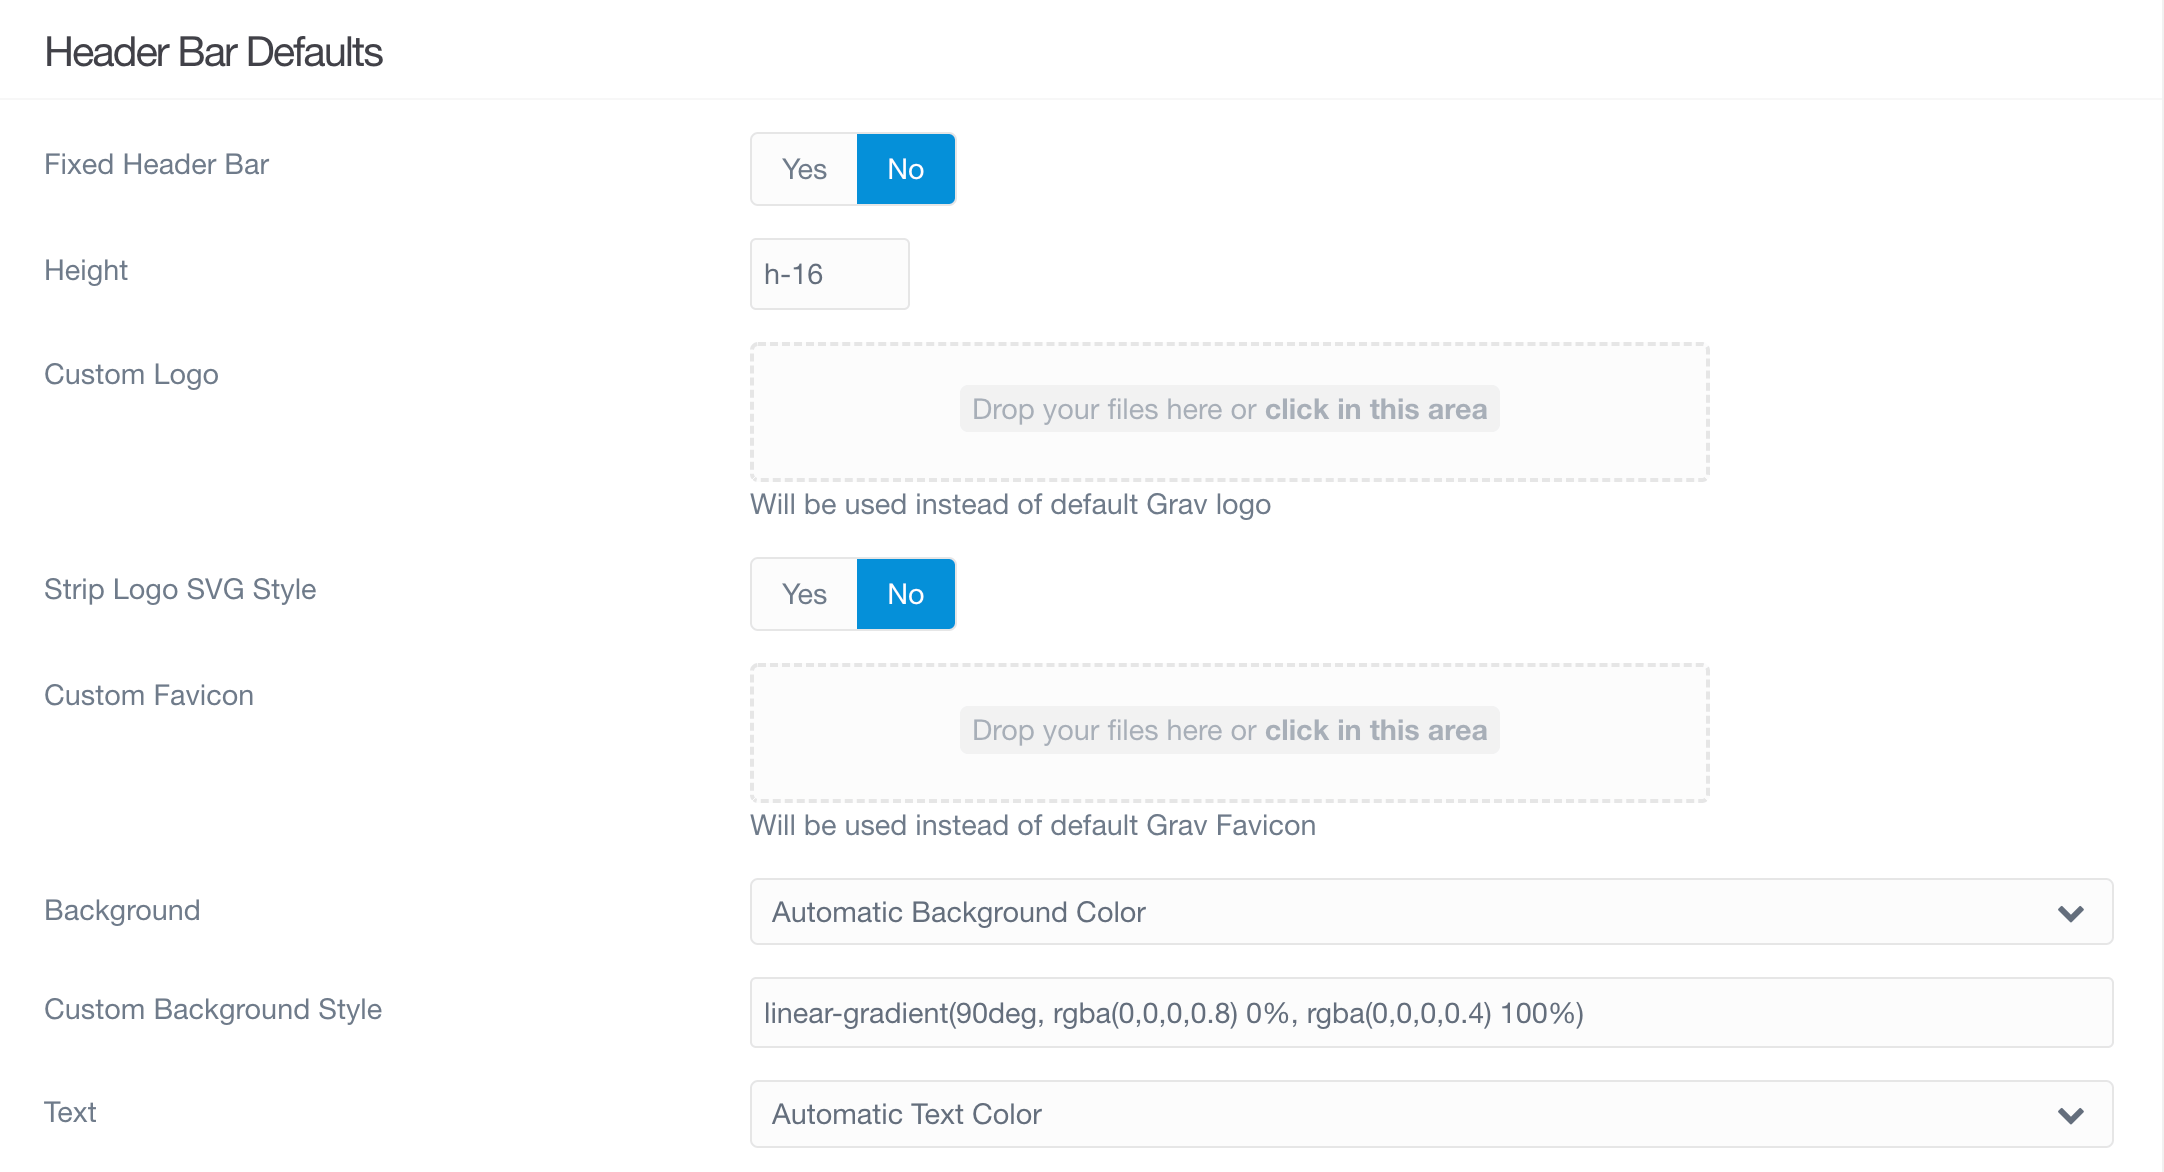Focus the Custom Background Style linear-gradient field
The height and width of the screenshot is (1172, 2164).
1432,1013
